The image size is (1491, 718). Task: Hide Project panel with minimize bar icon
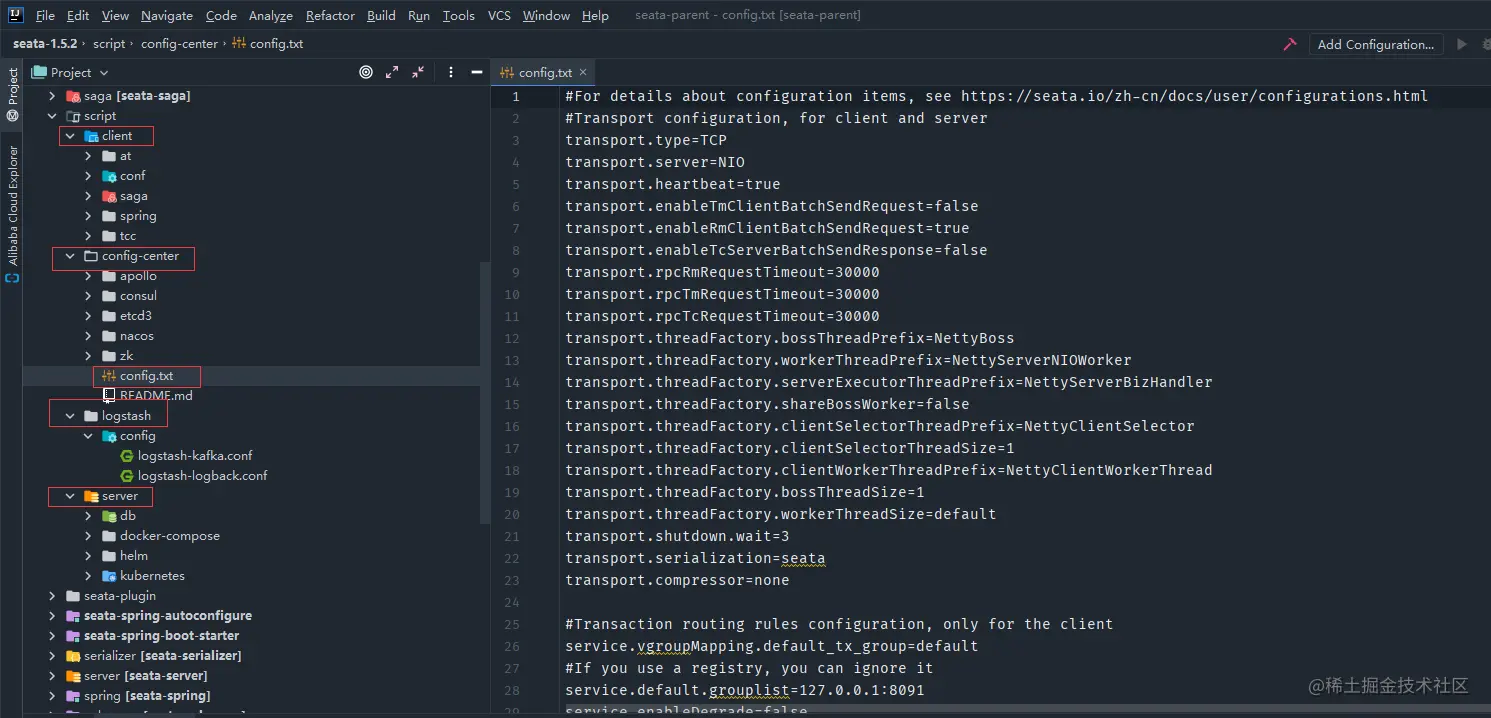click(475, 72)
